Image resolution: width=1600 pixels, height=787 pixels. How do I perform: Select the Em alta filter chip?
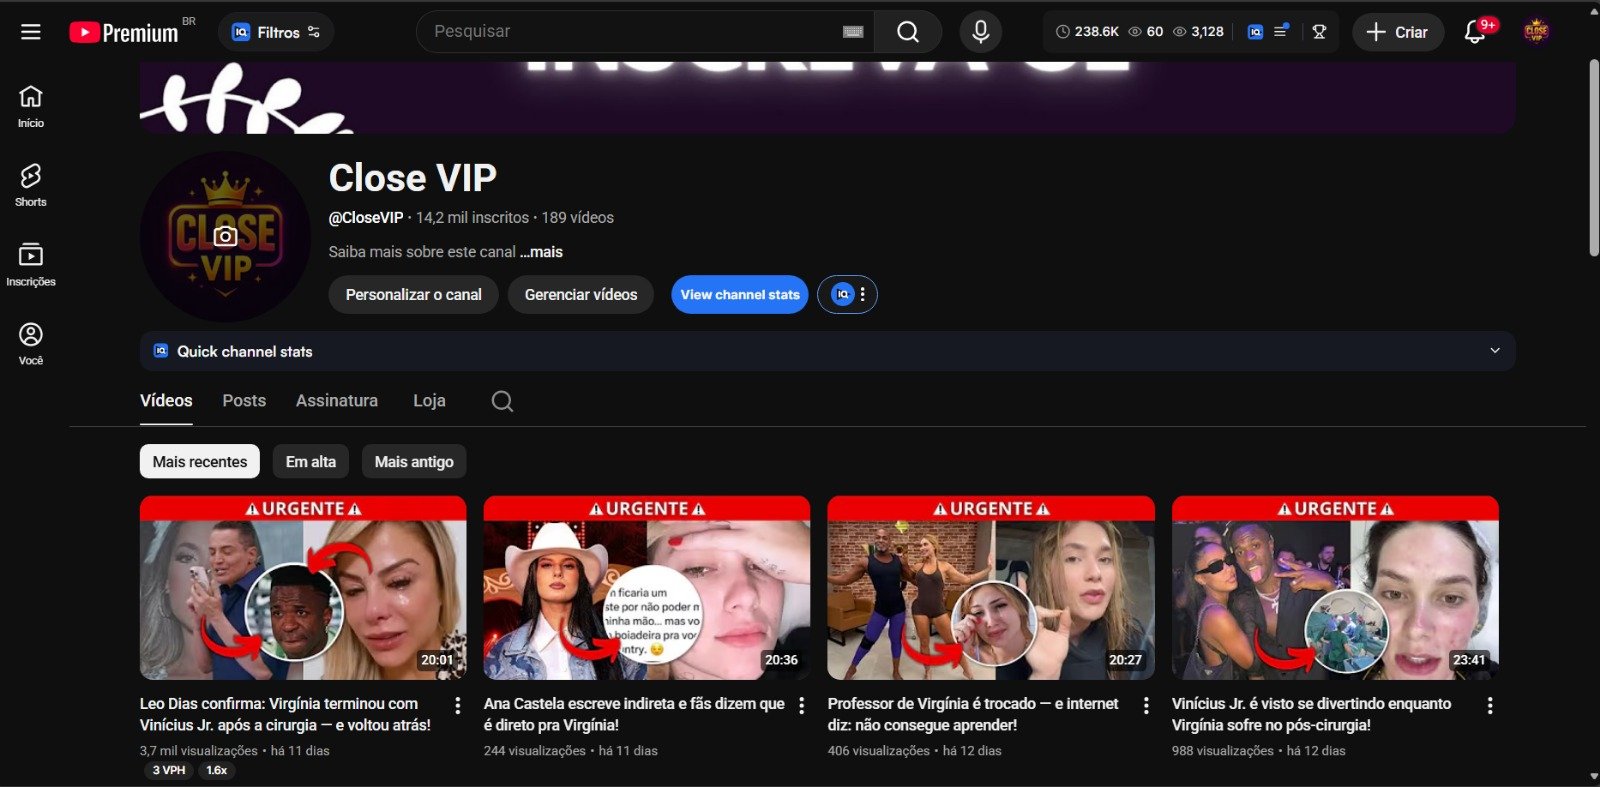(x=311, y=461)
